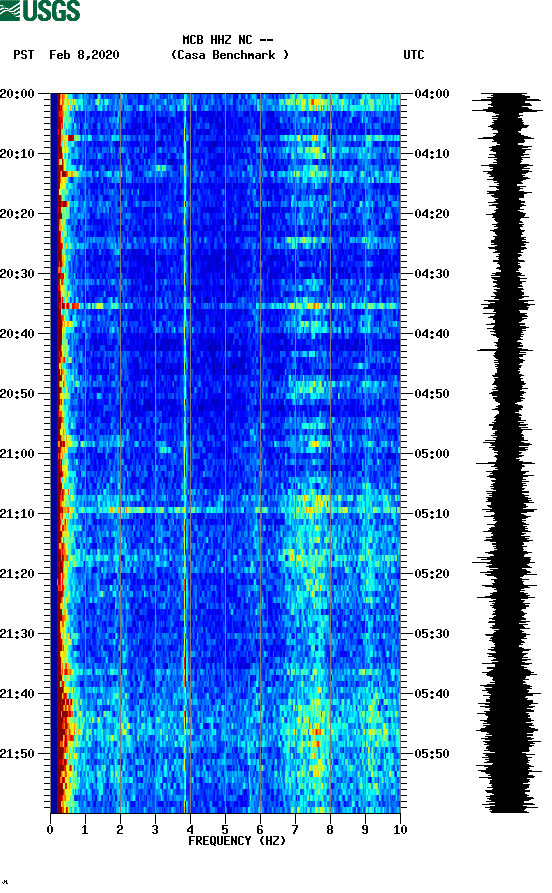Click the 20:50 PST time label
The width and height of the screenshot is (552, 893).
17,394
